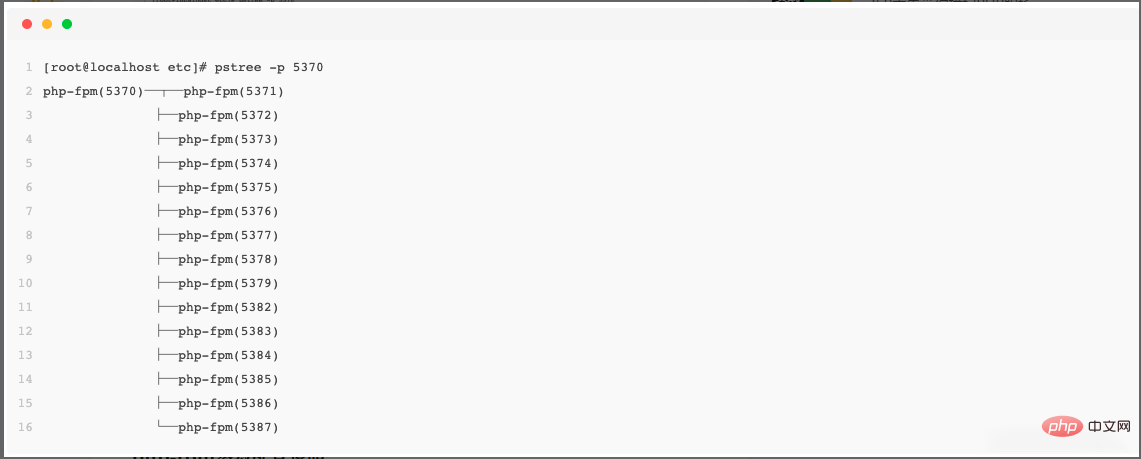Click line number 1 in gutter
This screenshot has height=459, width=1141.
(29, 68)
